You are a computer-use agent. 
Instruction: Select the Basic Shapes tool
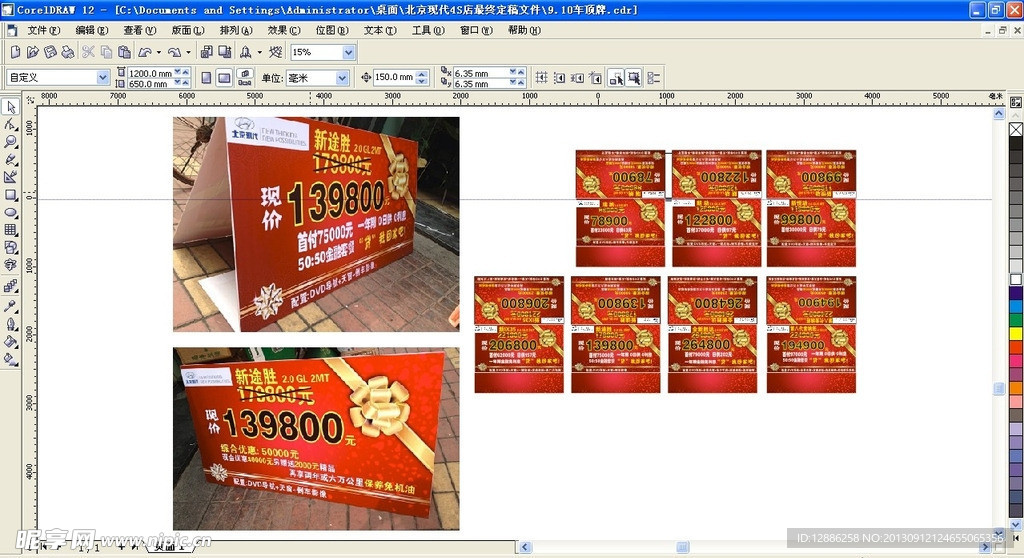[10, 248]
